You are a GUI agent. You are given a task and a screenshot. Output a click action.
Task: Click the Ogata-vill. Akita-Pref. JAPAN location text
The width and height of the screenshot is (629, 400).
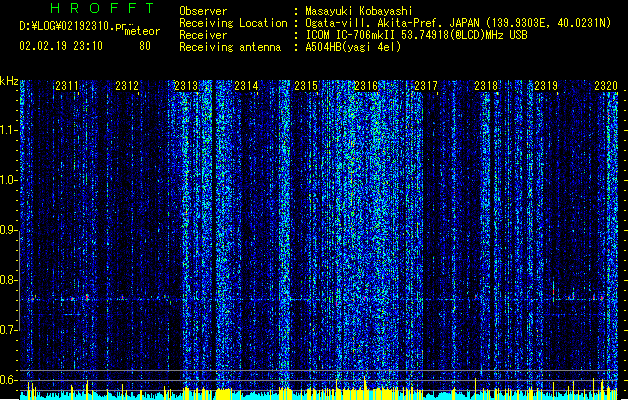point(458,23)
